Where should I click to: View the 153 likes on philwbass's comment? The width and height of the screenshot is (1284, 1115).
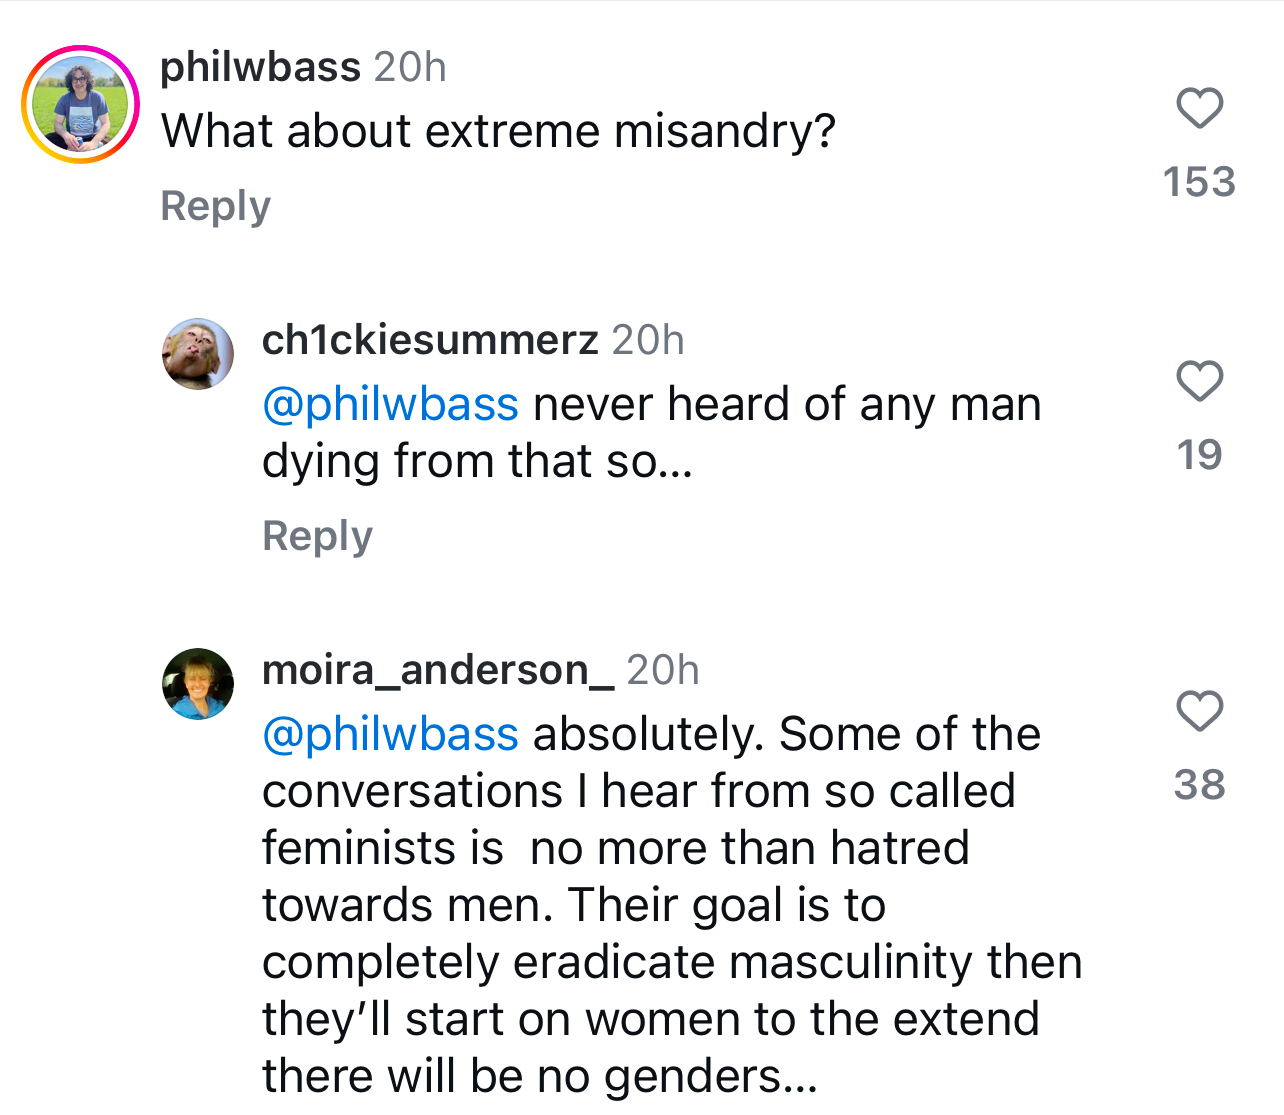pos(1199,182)
